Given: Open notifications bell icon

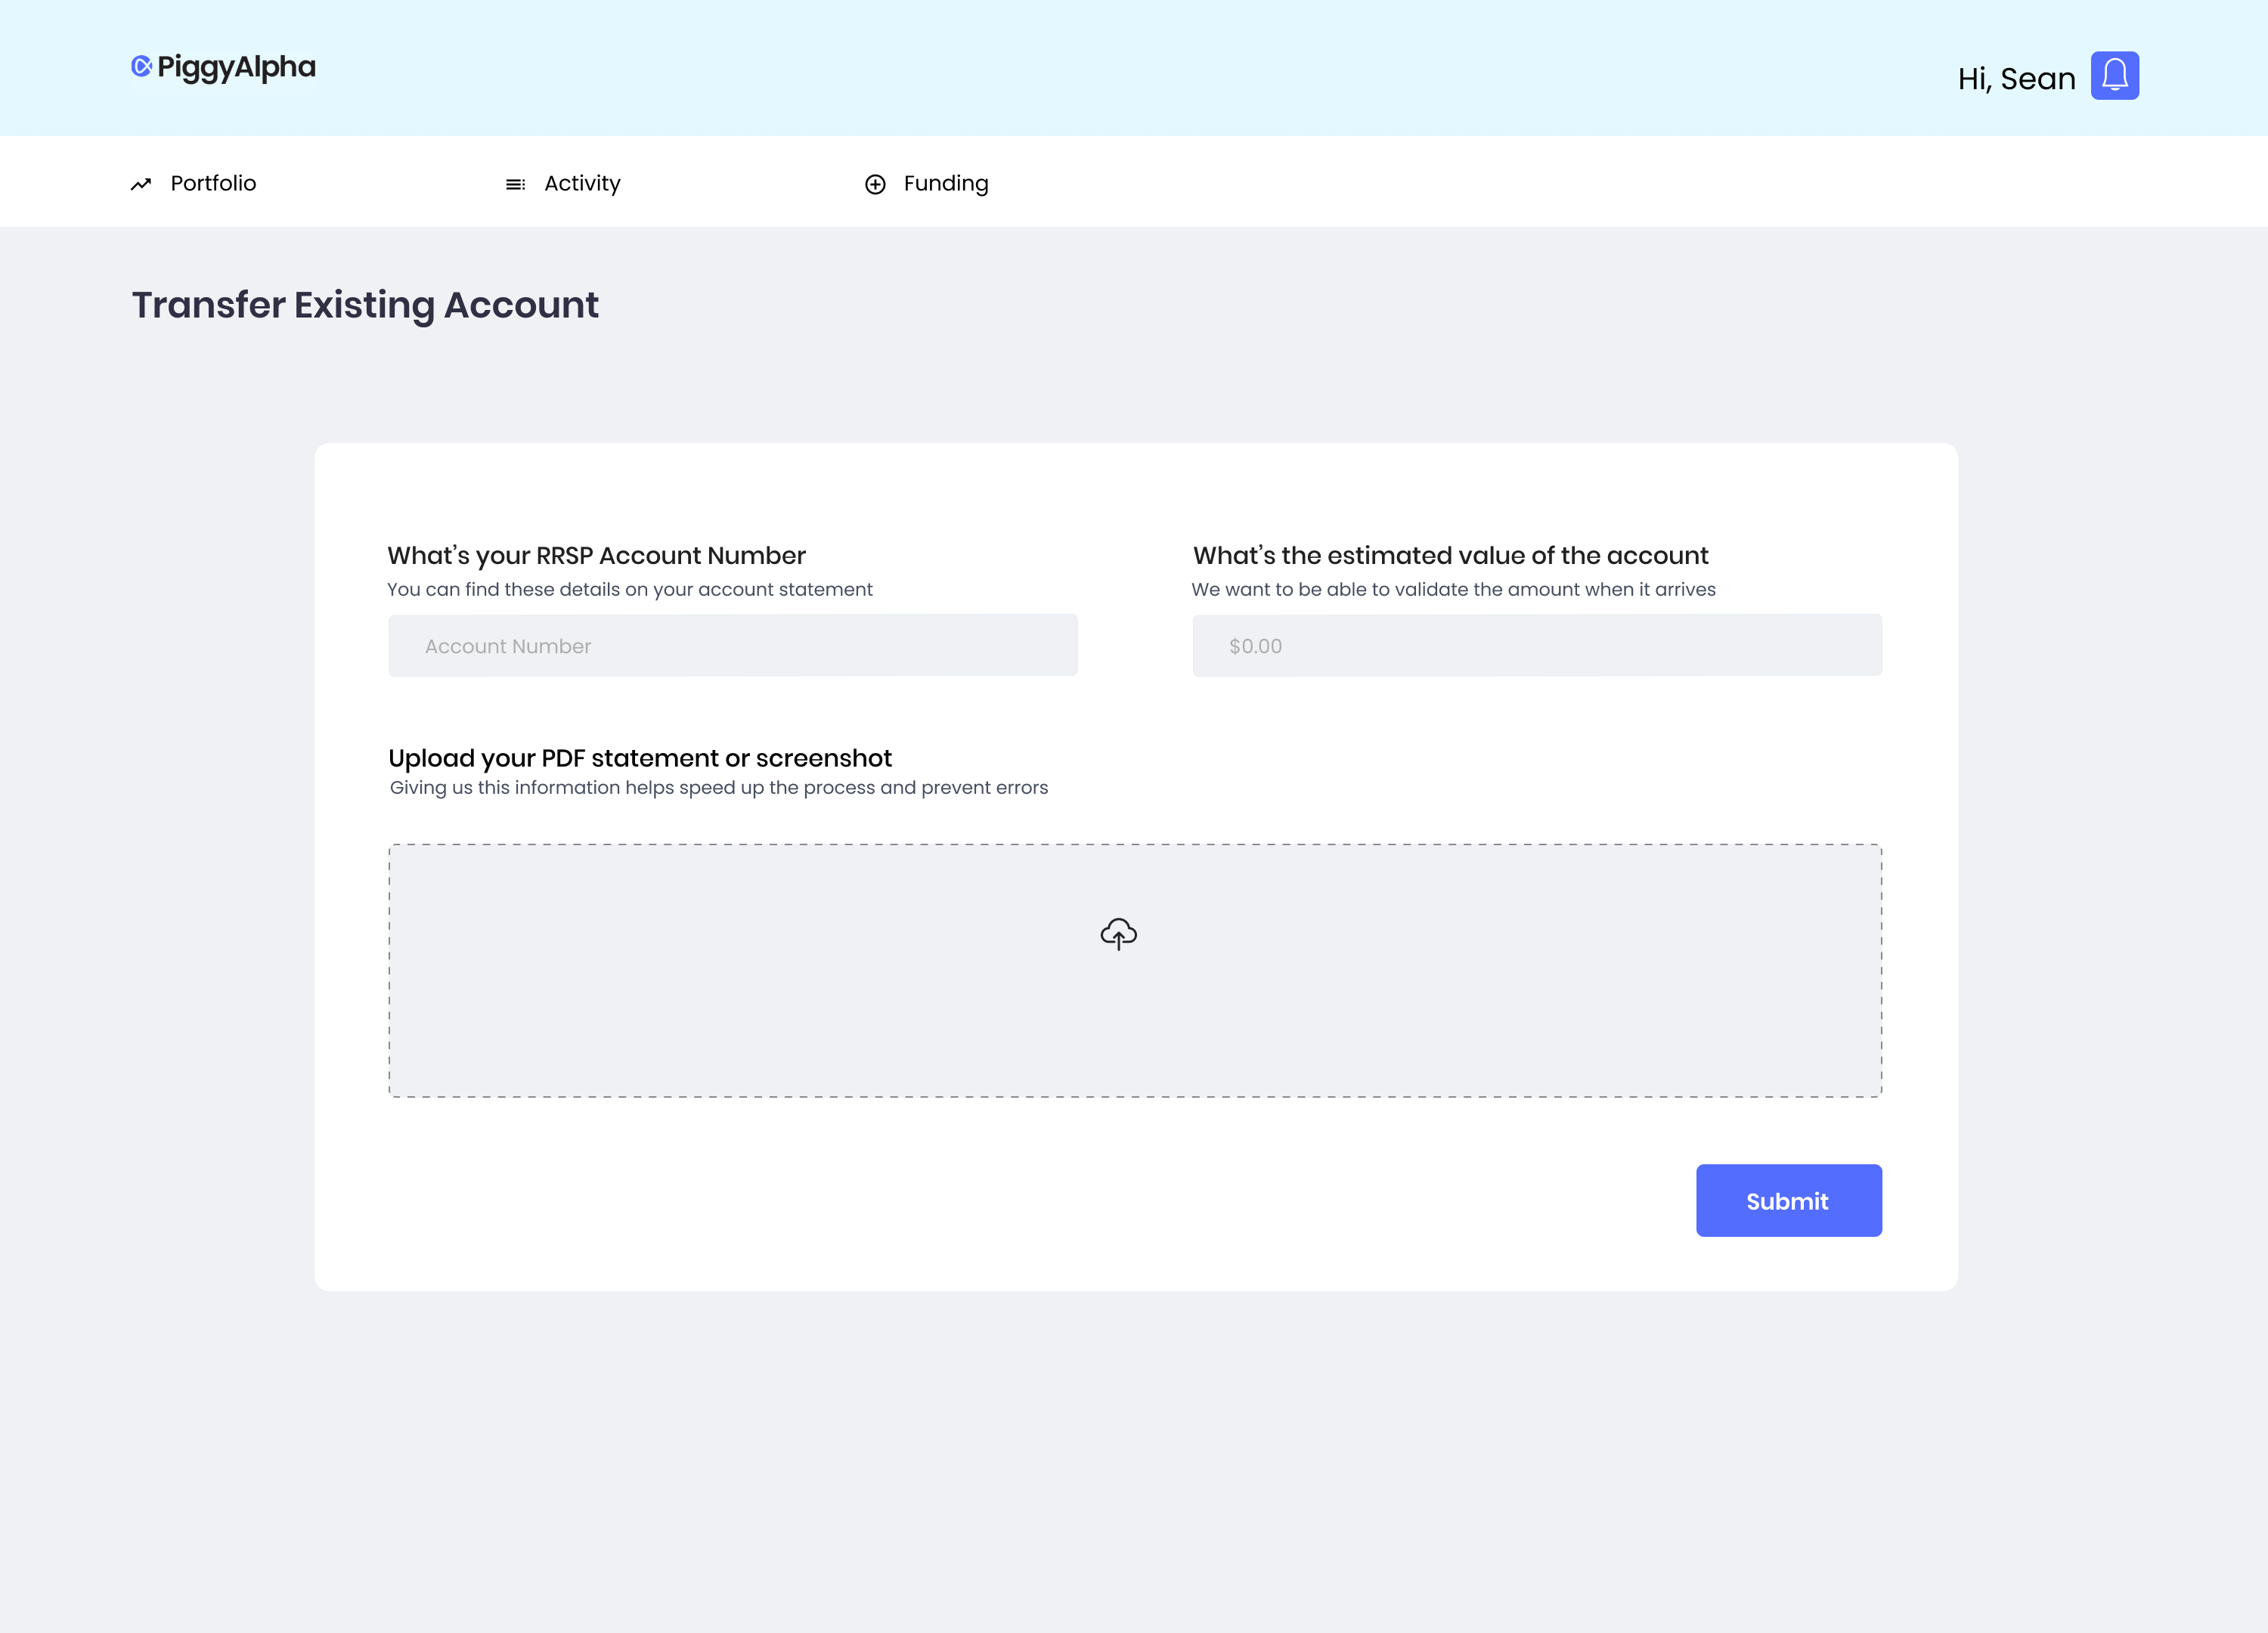Looking at the screenshot, I should pyautogui.click(x=2114, y=76).
